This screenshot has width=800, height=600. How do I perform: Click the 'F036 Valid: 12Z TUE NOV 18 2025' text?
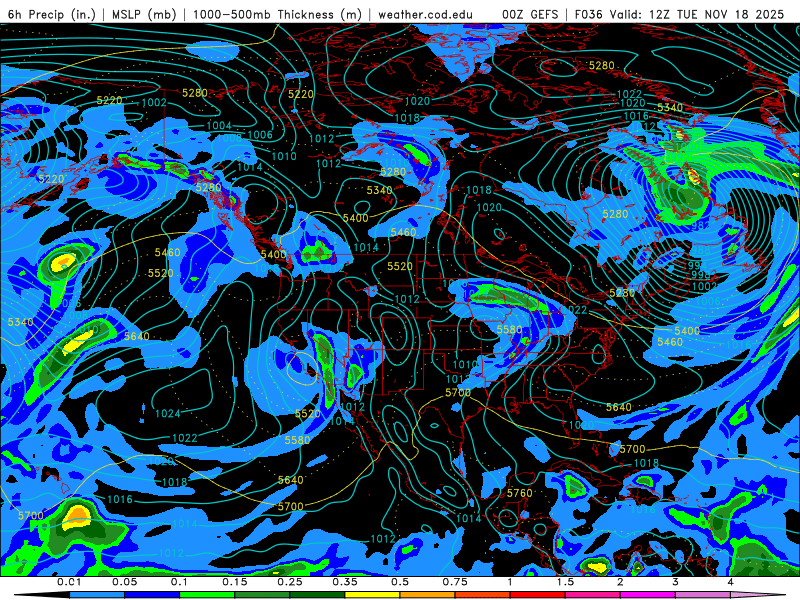pos(679,14)
